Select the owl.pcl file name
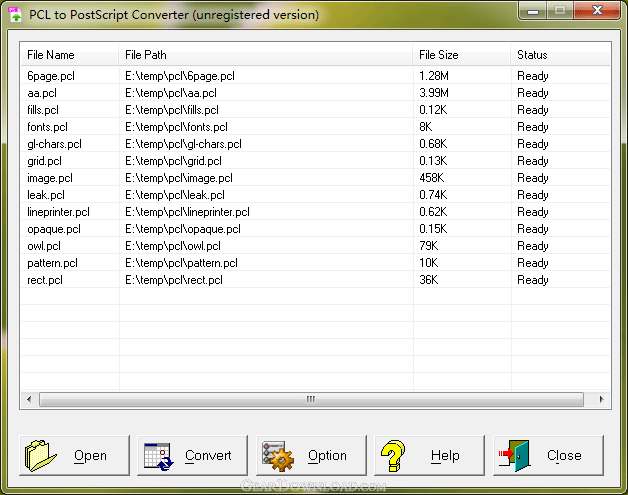The width and height of the screenshot is (628, 495). [44, 246]
